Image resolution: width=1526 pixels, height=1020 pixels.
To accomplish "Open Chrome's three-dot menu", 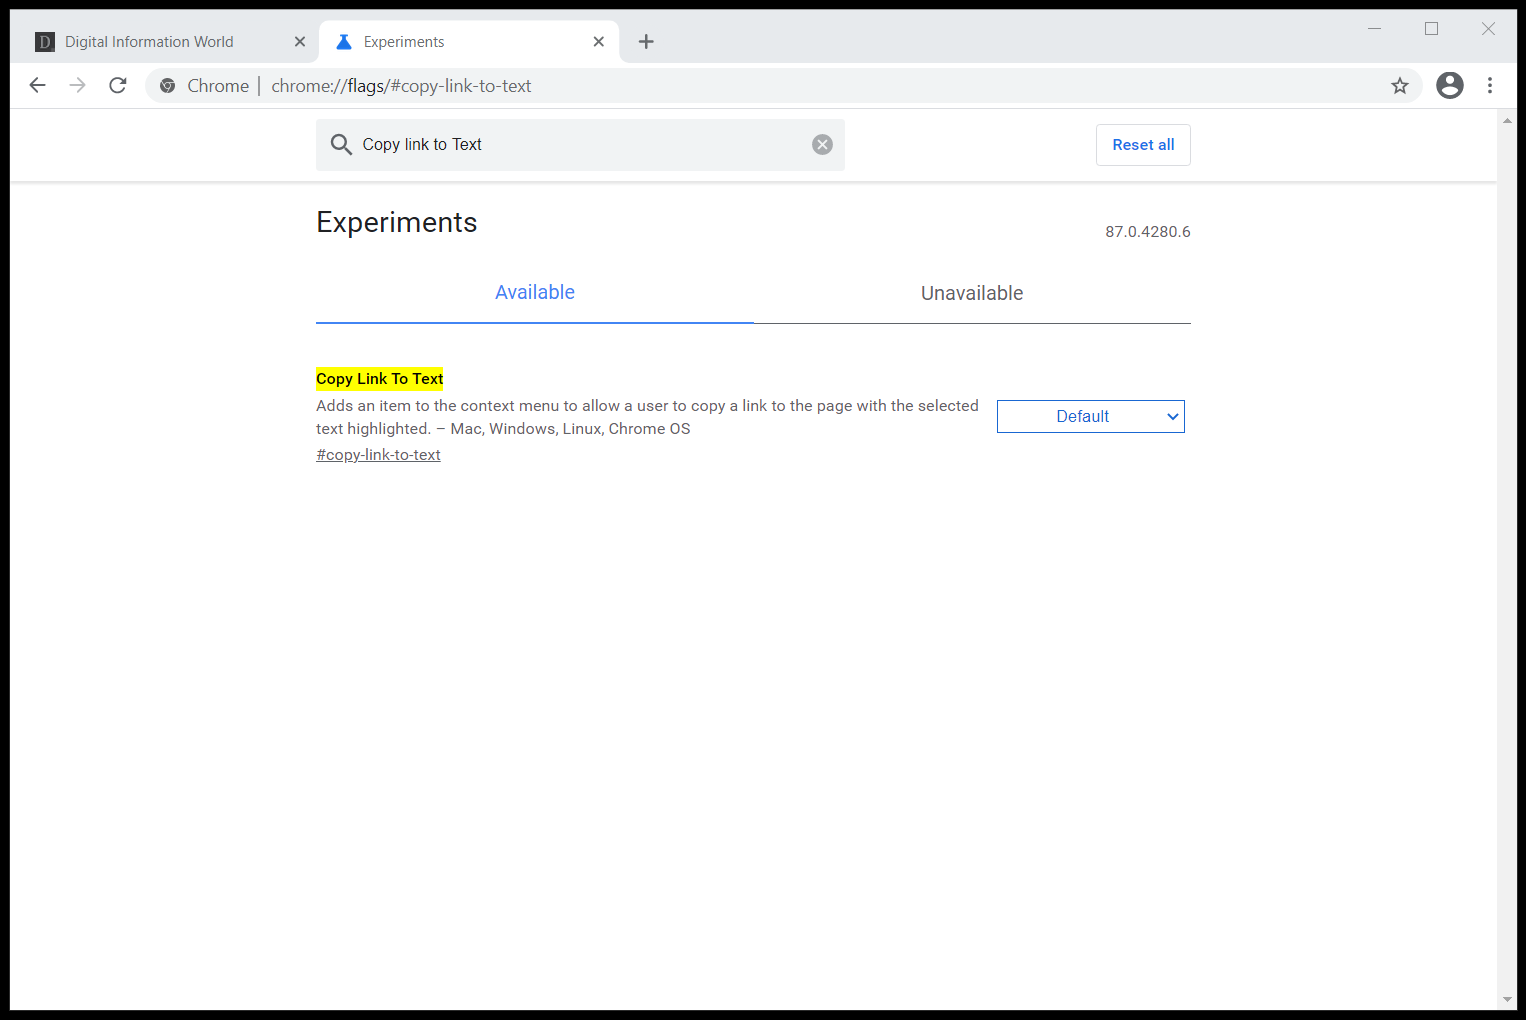I will [1490, 85].
